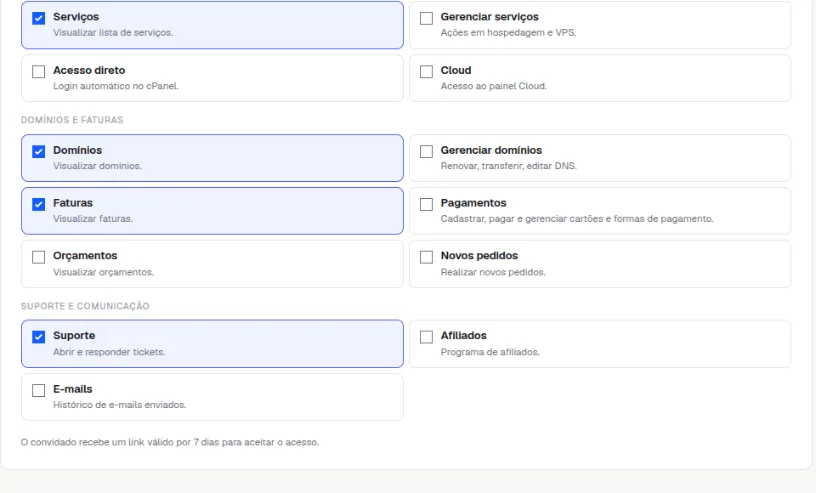Uncheck the Domínios checkbox
Viewport: 816px width, 493px height.
click(x=39, y=151)
